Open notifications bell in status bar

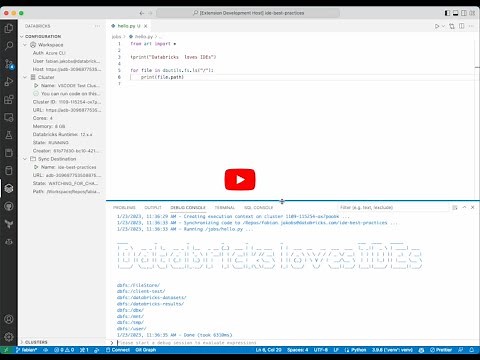pos(472,350)
